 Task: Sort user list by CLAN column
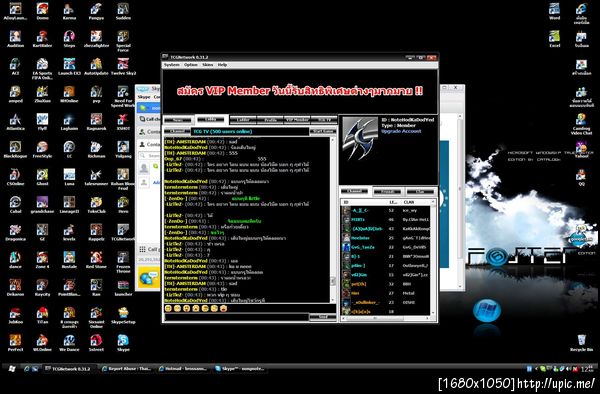409,202
